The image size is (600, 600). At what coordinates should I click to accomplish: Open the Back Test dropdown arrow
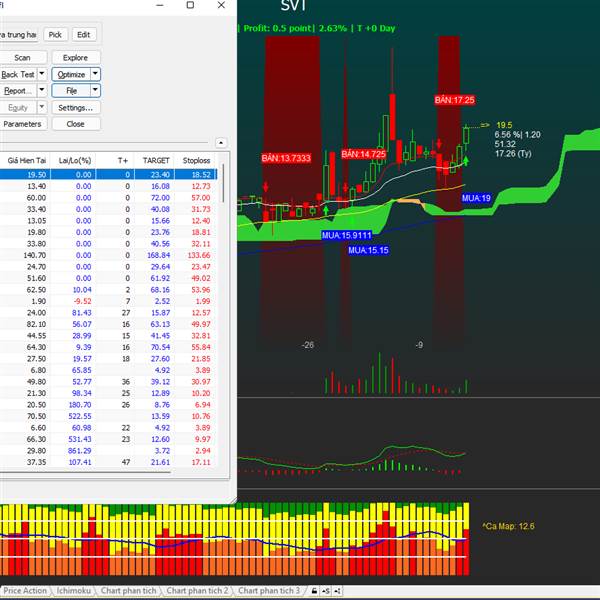click(42, 74)
